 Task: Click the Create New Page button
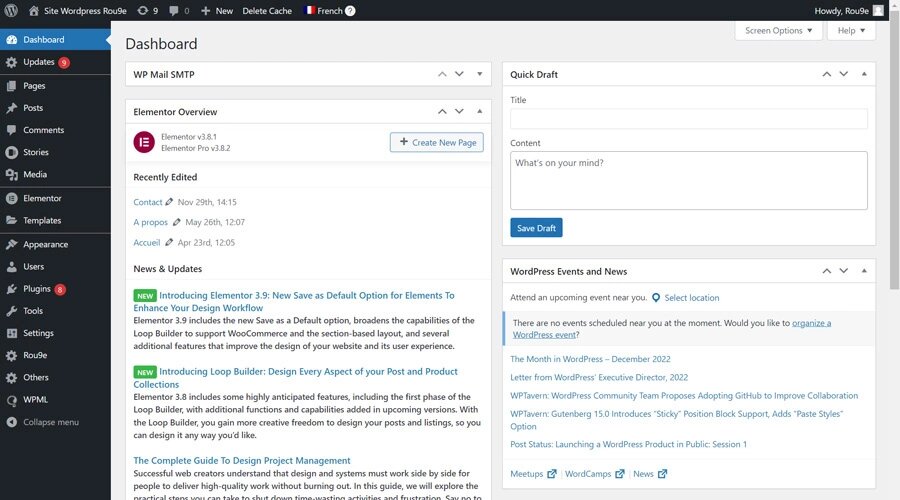coord(437,142)
